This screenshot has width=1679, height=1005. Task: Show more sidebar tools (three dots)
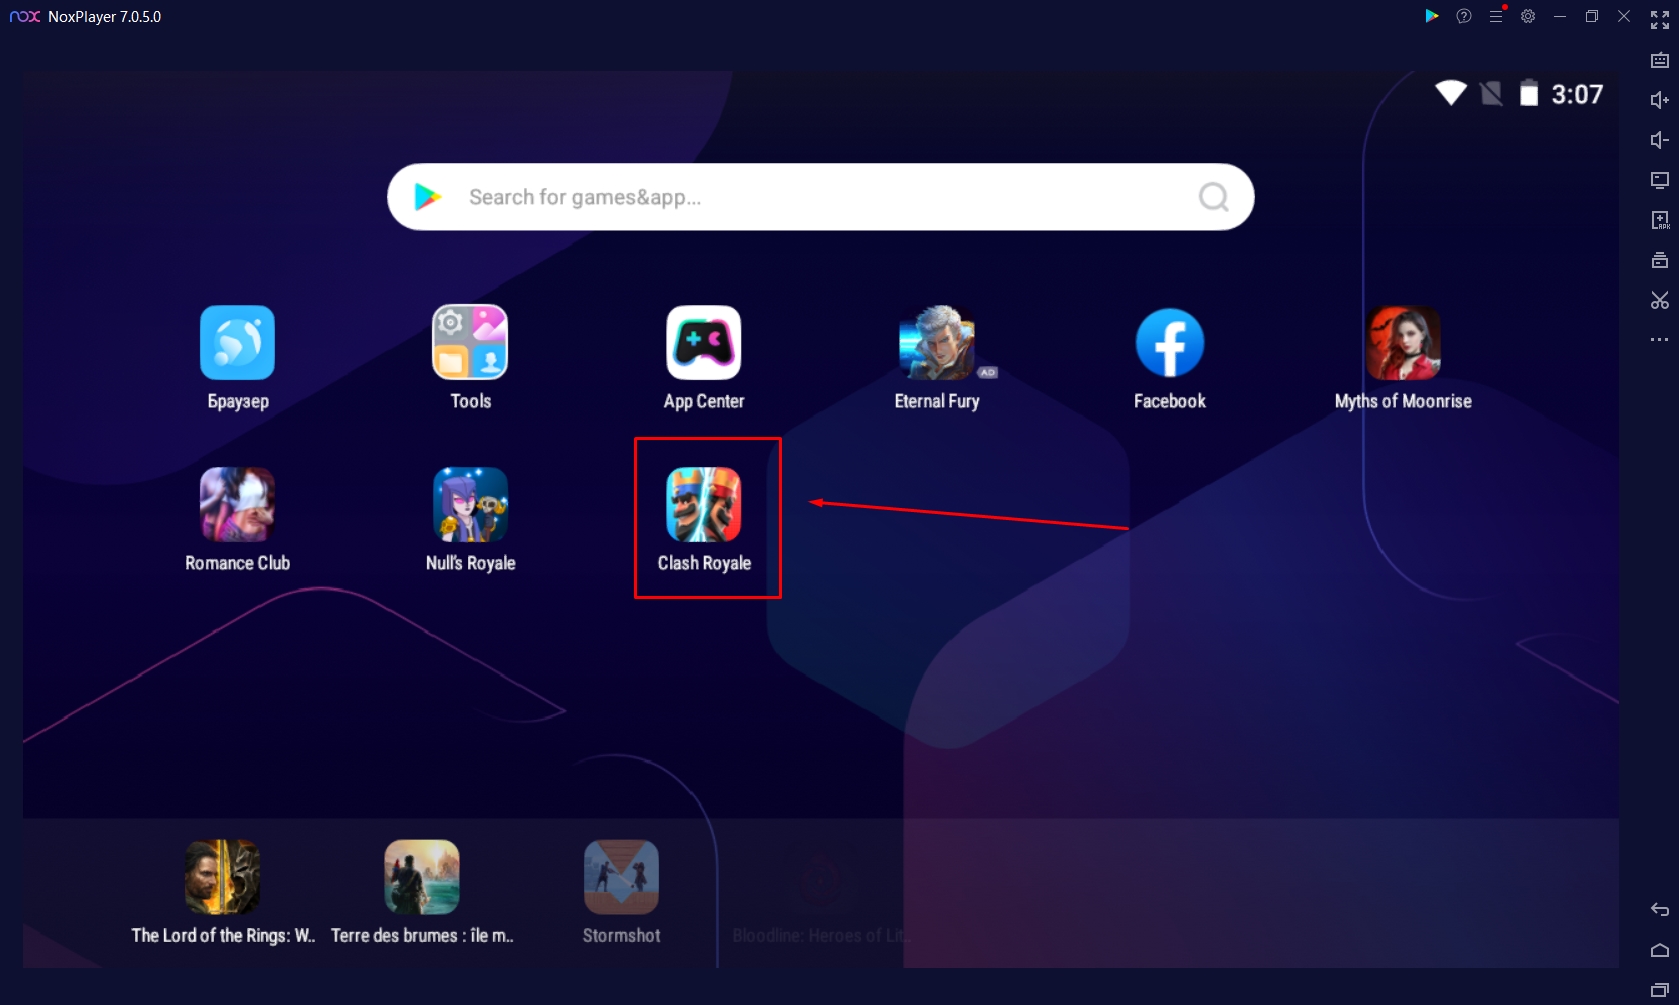click(1660, 340)
